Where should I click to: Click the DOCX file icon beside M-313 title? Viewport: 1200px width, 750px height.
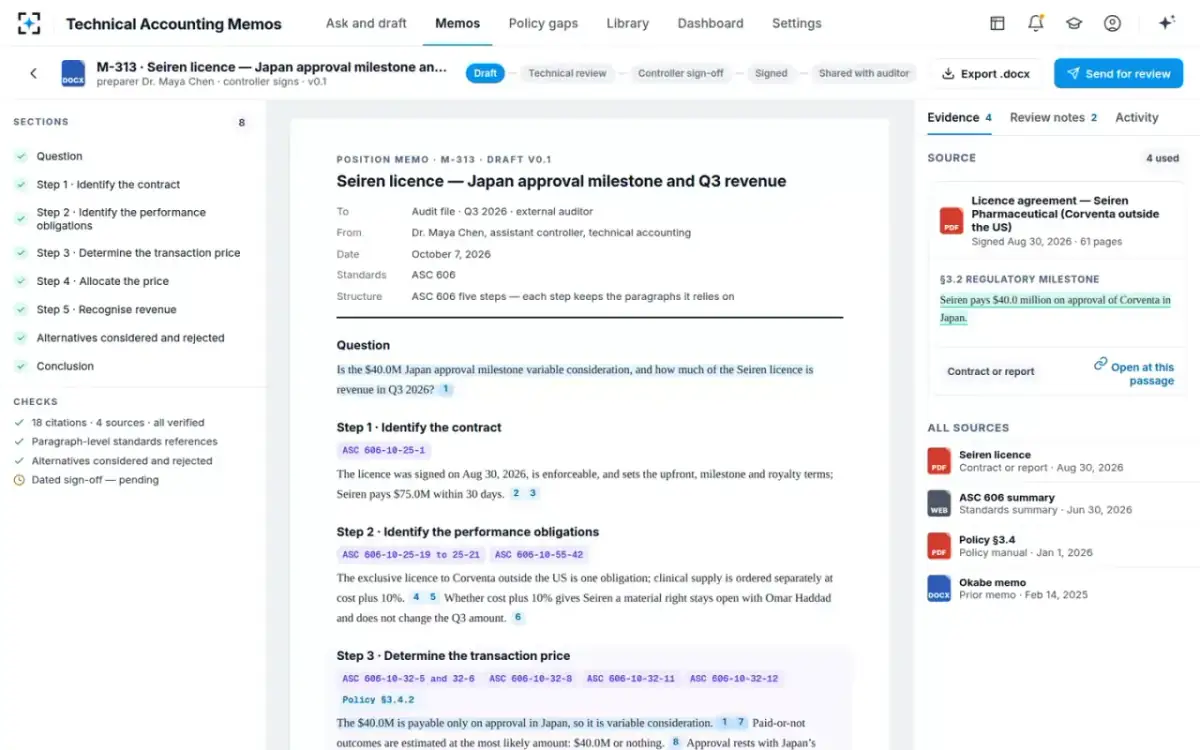[73, 73]
